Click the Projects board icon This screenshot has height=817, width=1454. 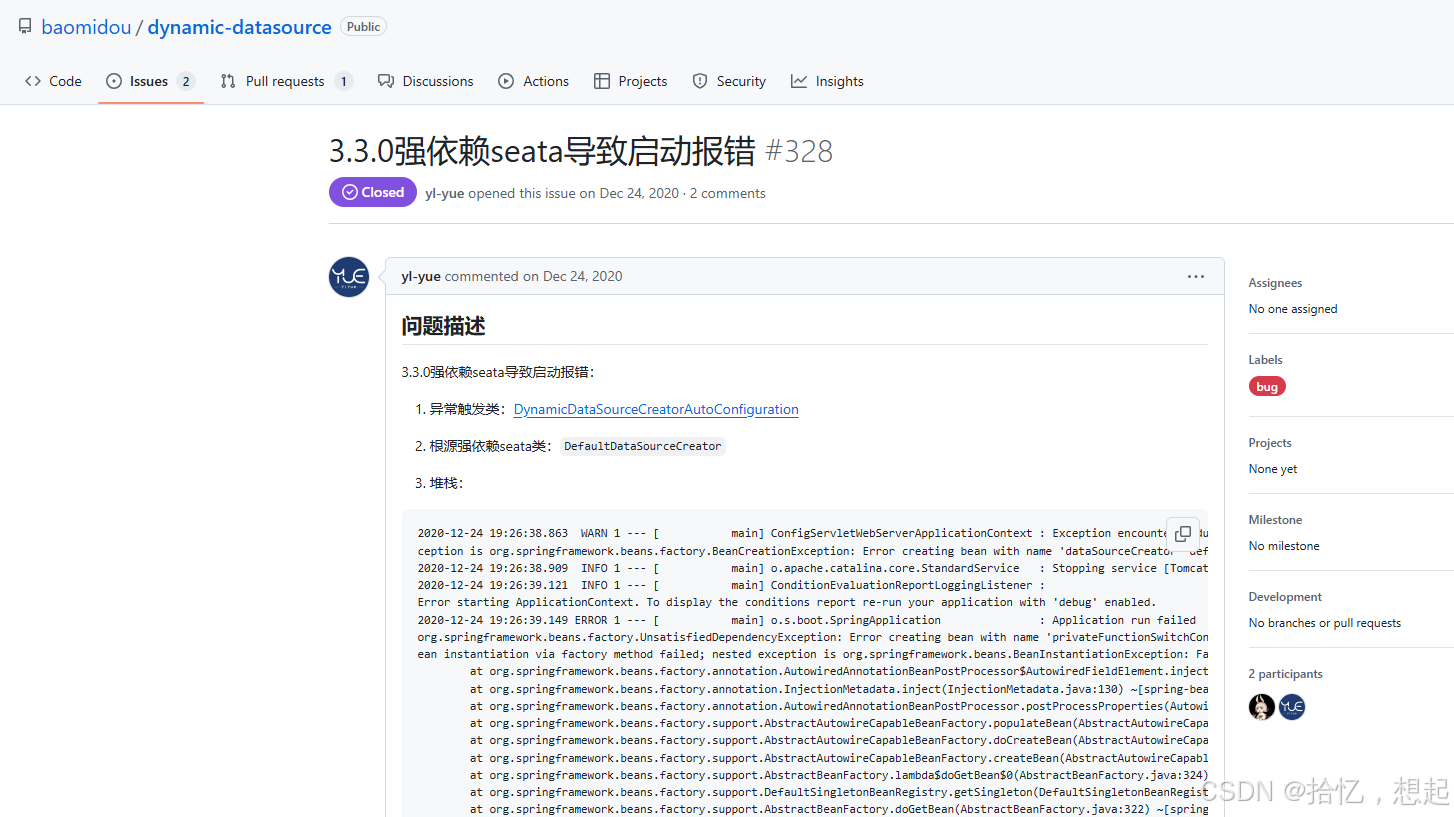click(x=602, y=81)
